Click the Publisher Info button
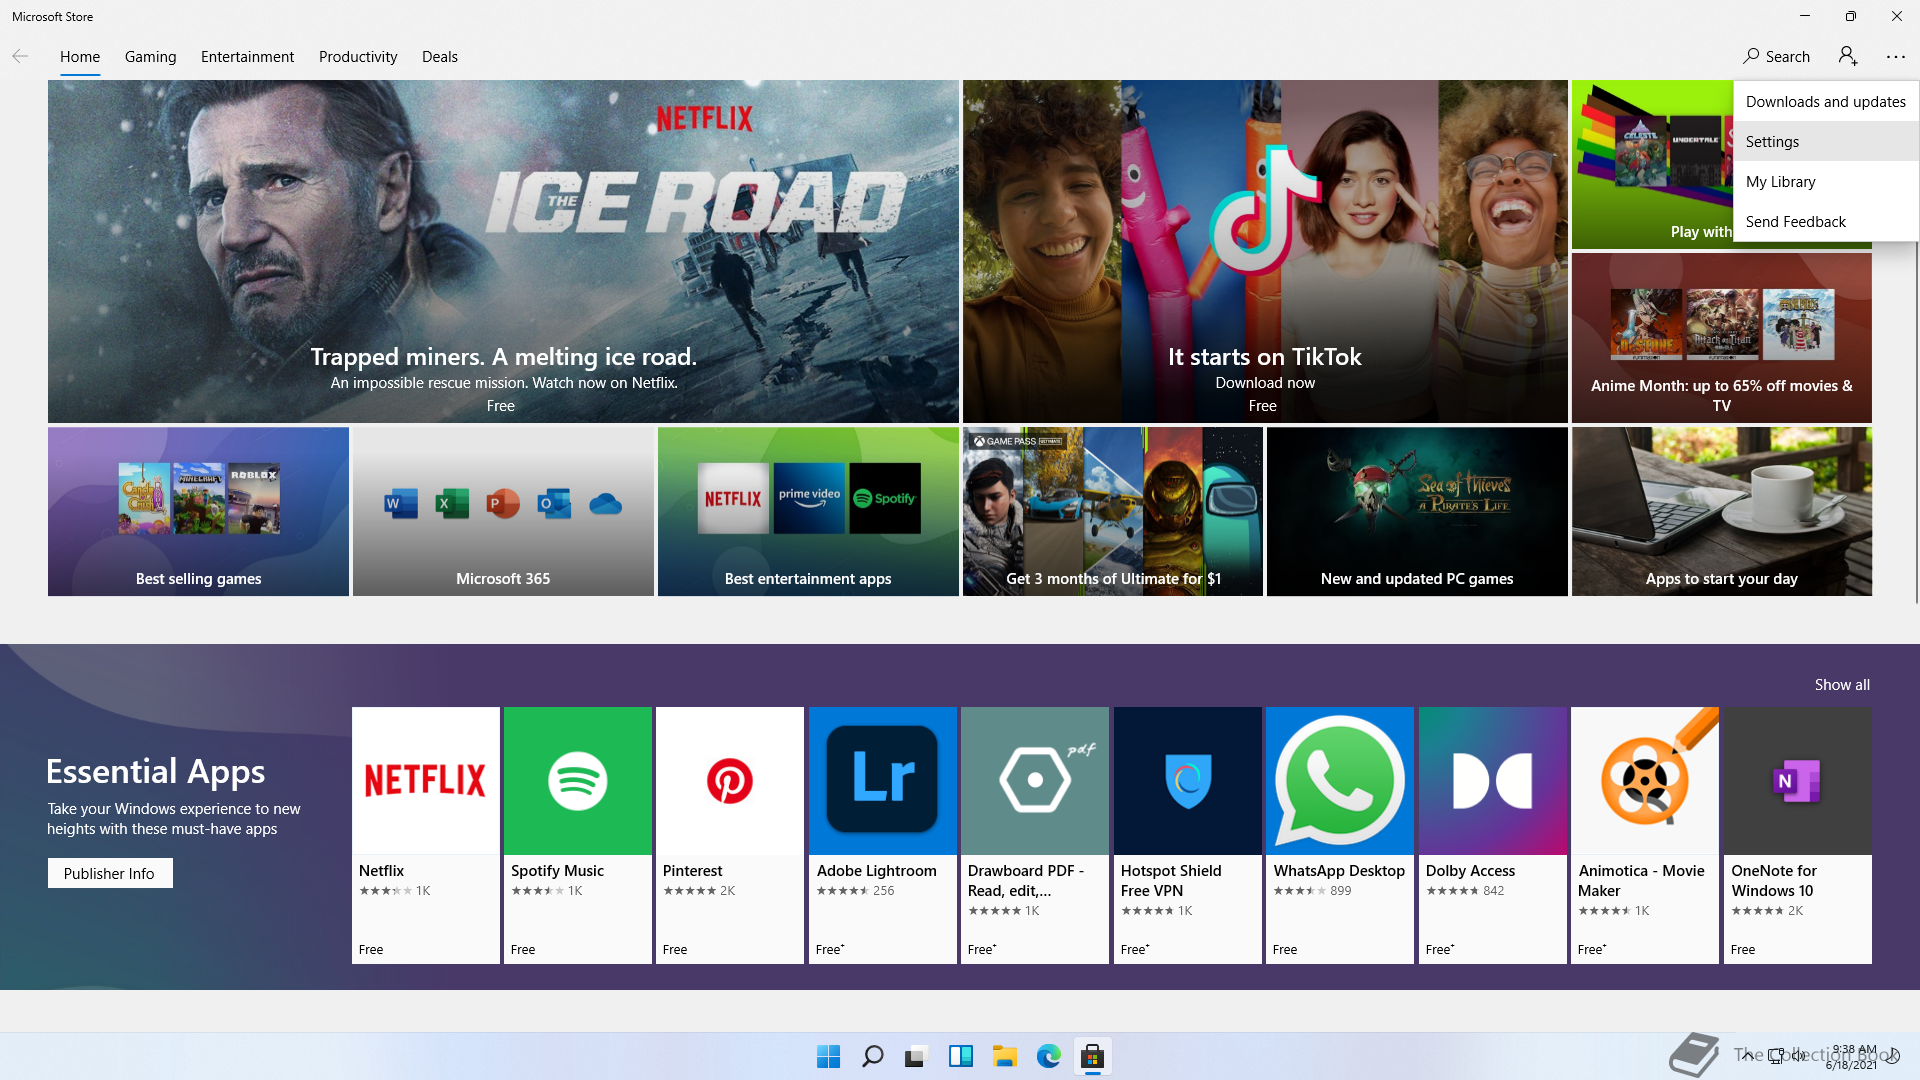 click(x=110, y=873)
